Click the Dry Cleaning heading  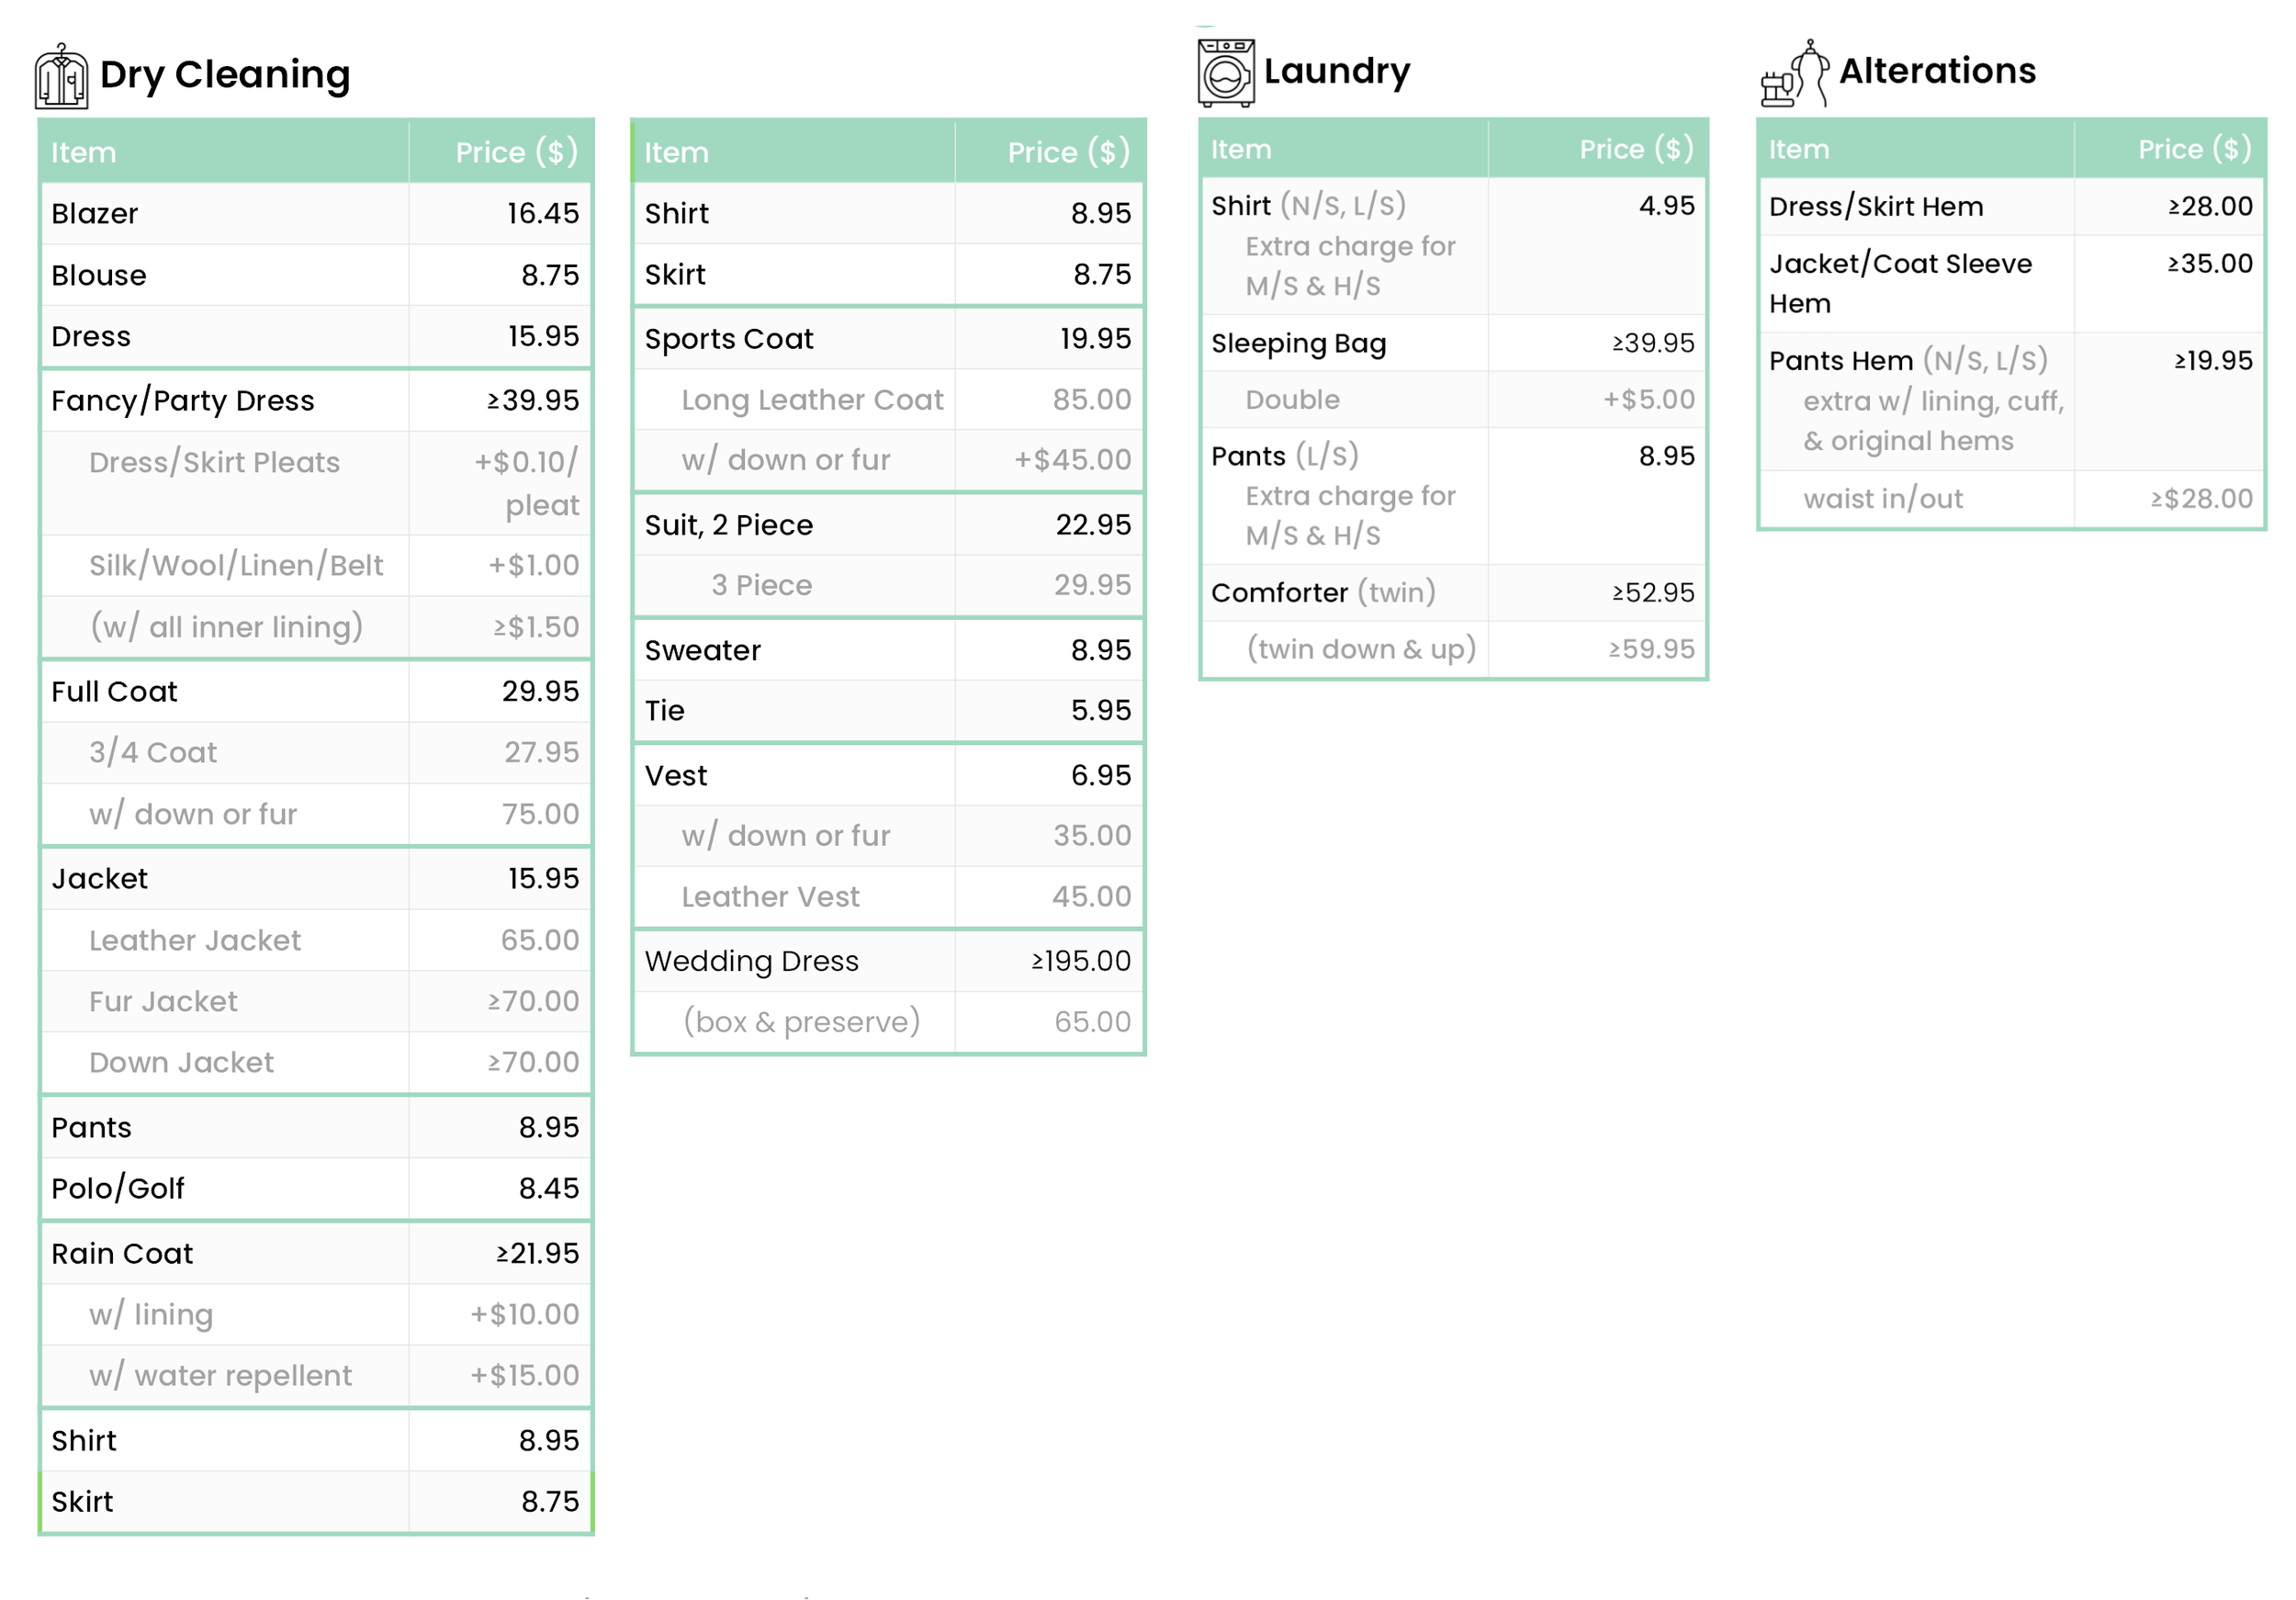(x=225, y=74)
